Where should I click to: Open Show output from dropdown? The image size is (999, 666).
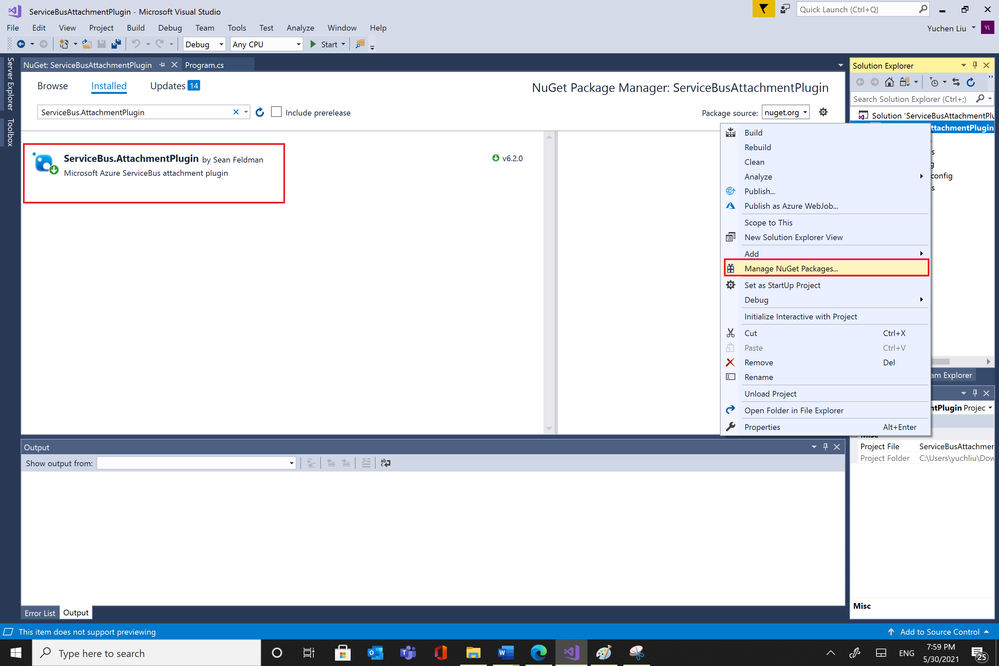pos(196,463)
